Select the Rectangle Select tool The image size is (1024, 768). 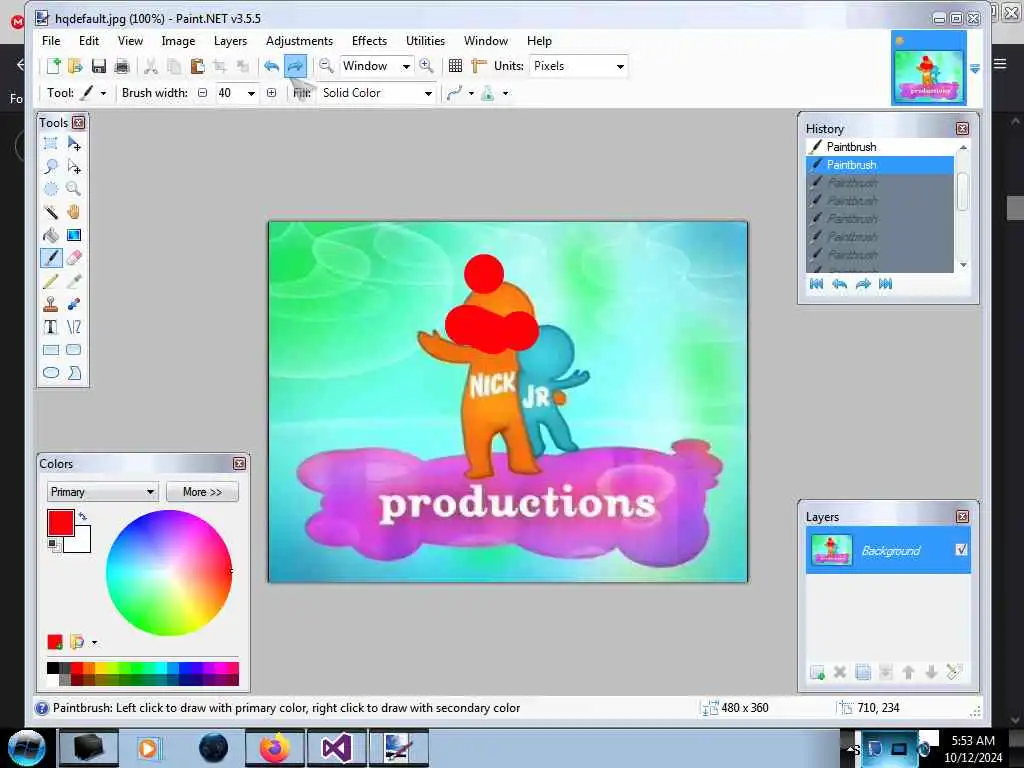[x=50, y=143]
